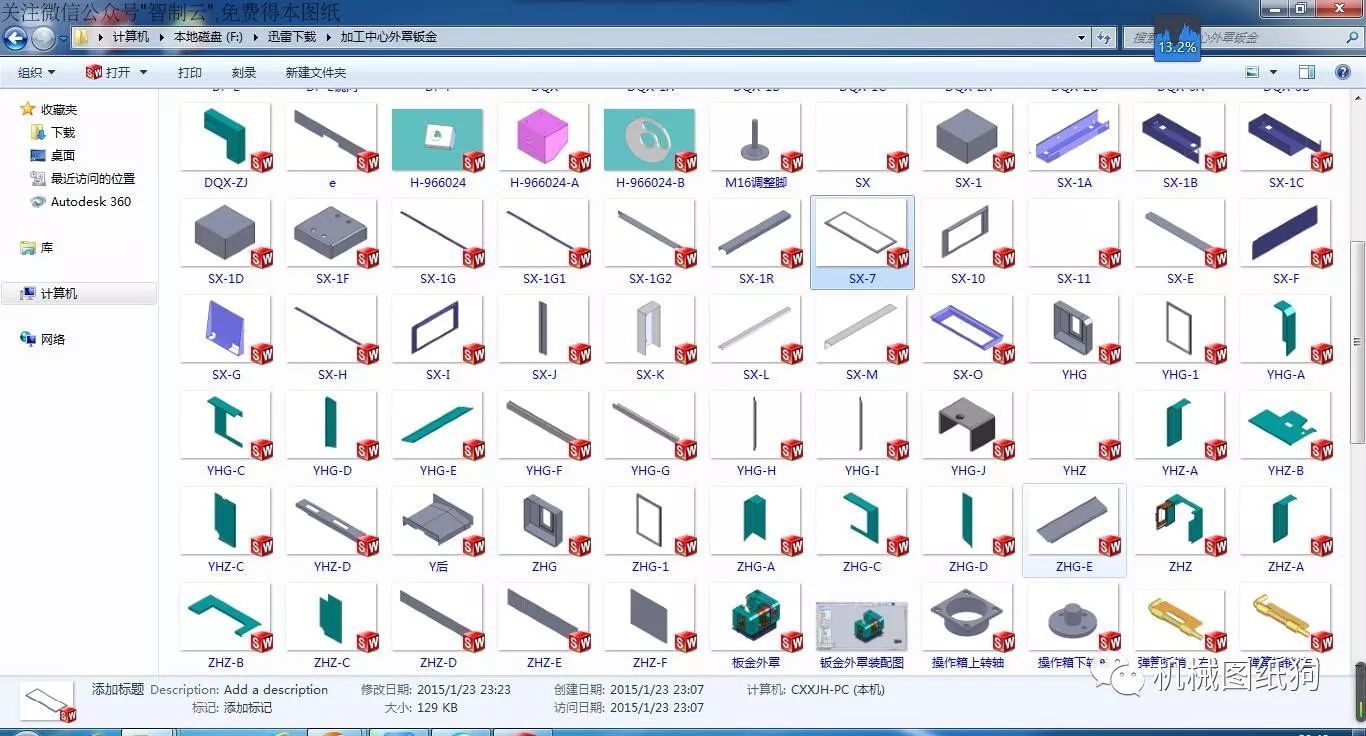This screenshot has width=1366, height=736.
Task: Expand the change view options arrow
Action: click(1273, 72)
